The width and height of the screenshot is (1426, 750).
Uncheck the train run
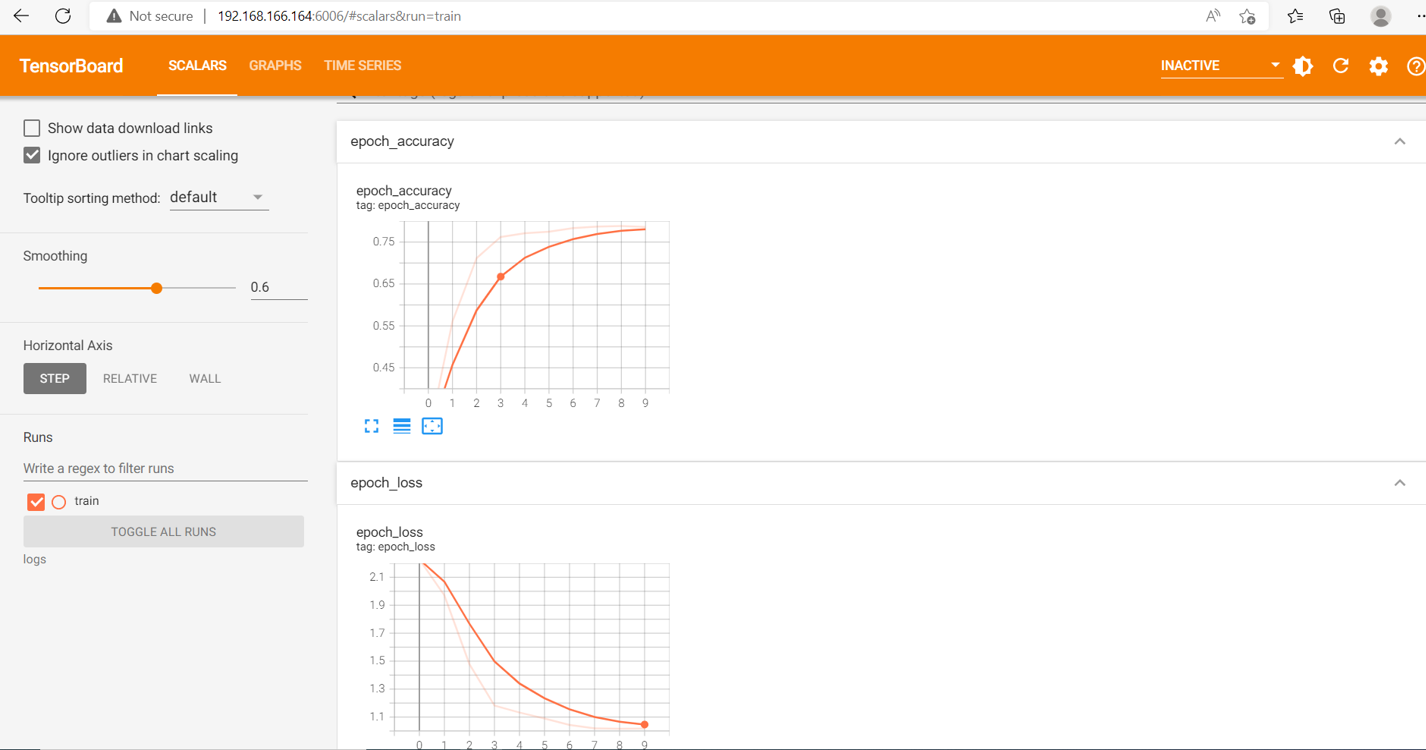[36, 501]
